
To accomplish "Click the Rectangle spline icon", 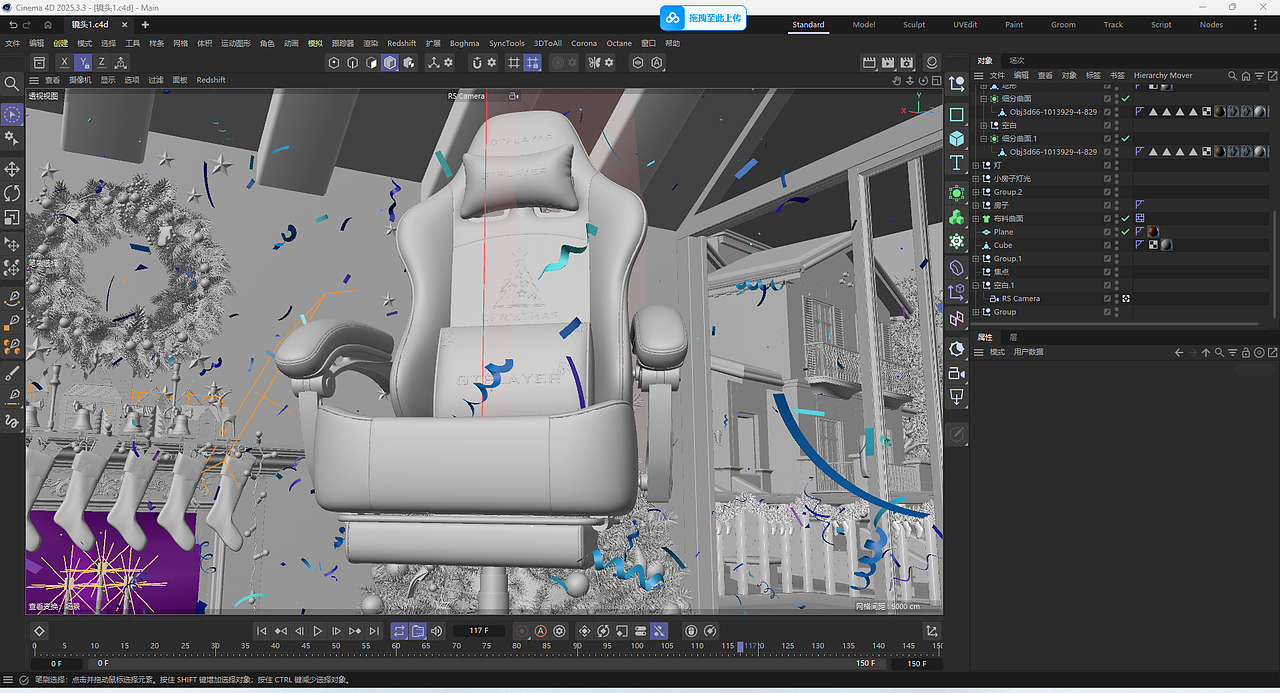I will pyautogui.click(x=957, y=114).
